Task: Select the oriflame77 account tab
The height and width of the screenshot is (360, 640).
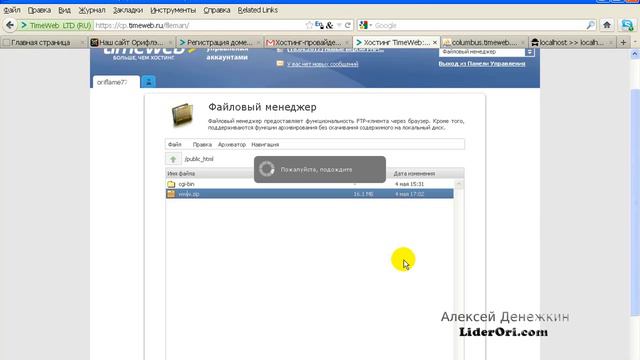Action: click(x=116, y=82)
